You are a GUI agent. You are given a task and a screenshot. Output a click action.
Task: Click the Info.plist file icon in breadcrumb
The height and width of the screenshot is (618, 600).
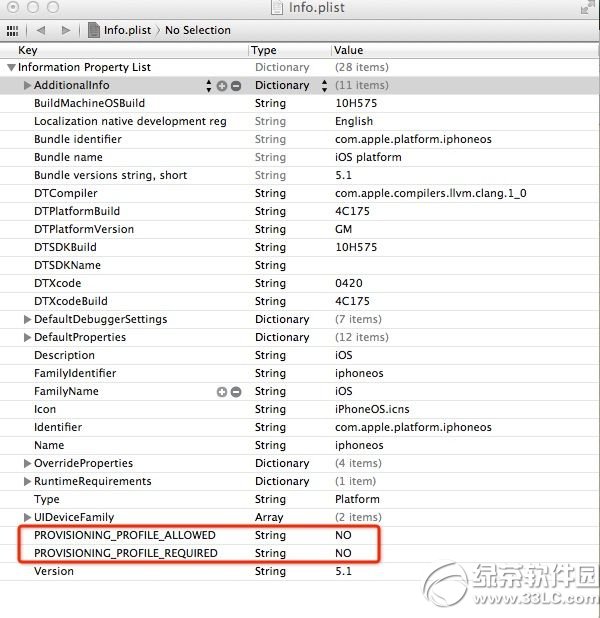click(93, 30)
